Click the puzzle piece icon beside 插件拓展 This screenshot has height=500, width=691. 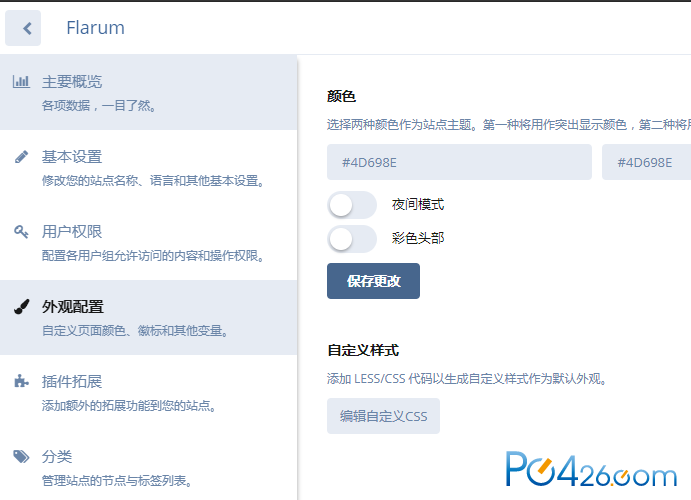pyautogui.click(x=21, y=381)
